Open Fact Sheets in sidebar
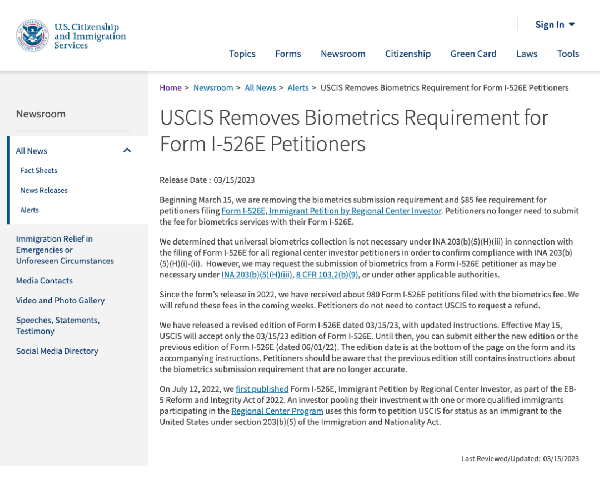The width and height of the screenshot is (600, 480). click(x=39, y=170)
